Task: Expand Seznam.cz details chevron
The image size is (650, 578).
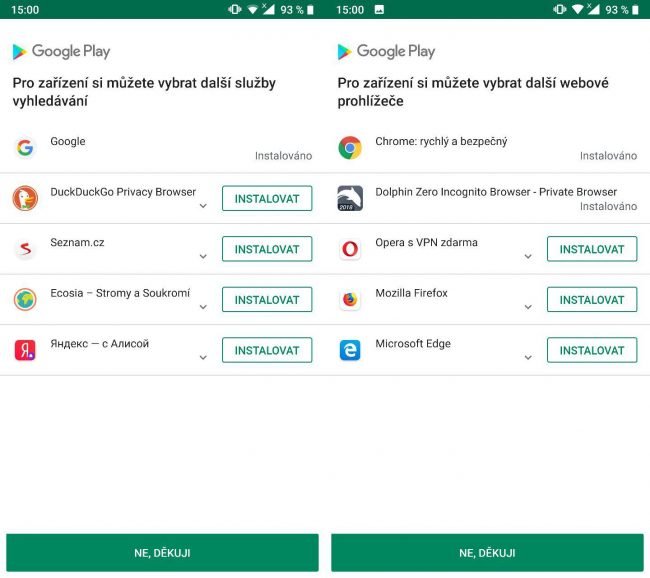Action: pyautogui.click(x=203, y=256)
